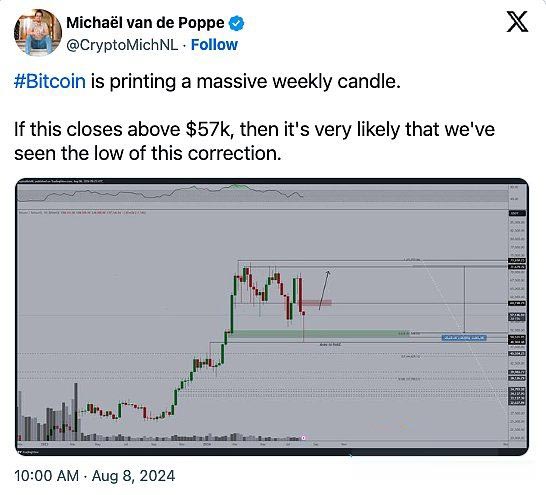Click the blue label box on chart

(x=464, y=338)
